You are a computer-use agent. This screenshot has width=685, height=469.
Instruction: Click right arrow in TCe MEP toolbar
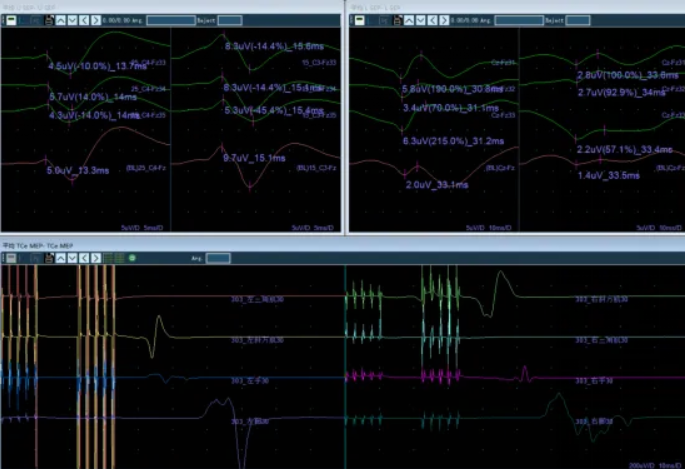(96, 258)
